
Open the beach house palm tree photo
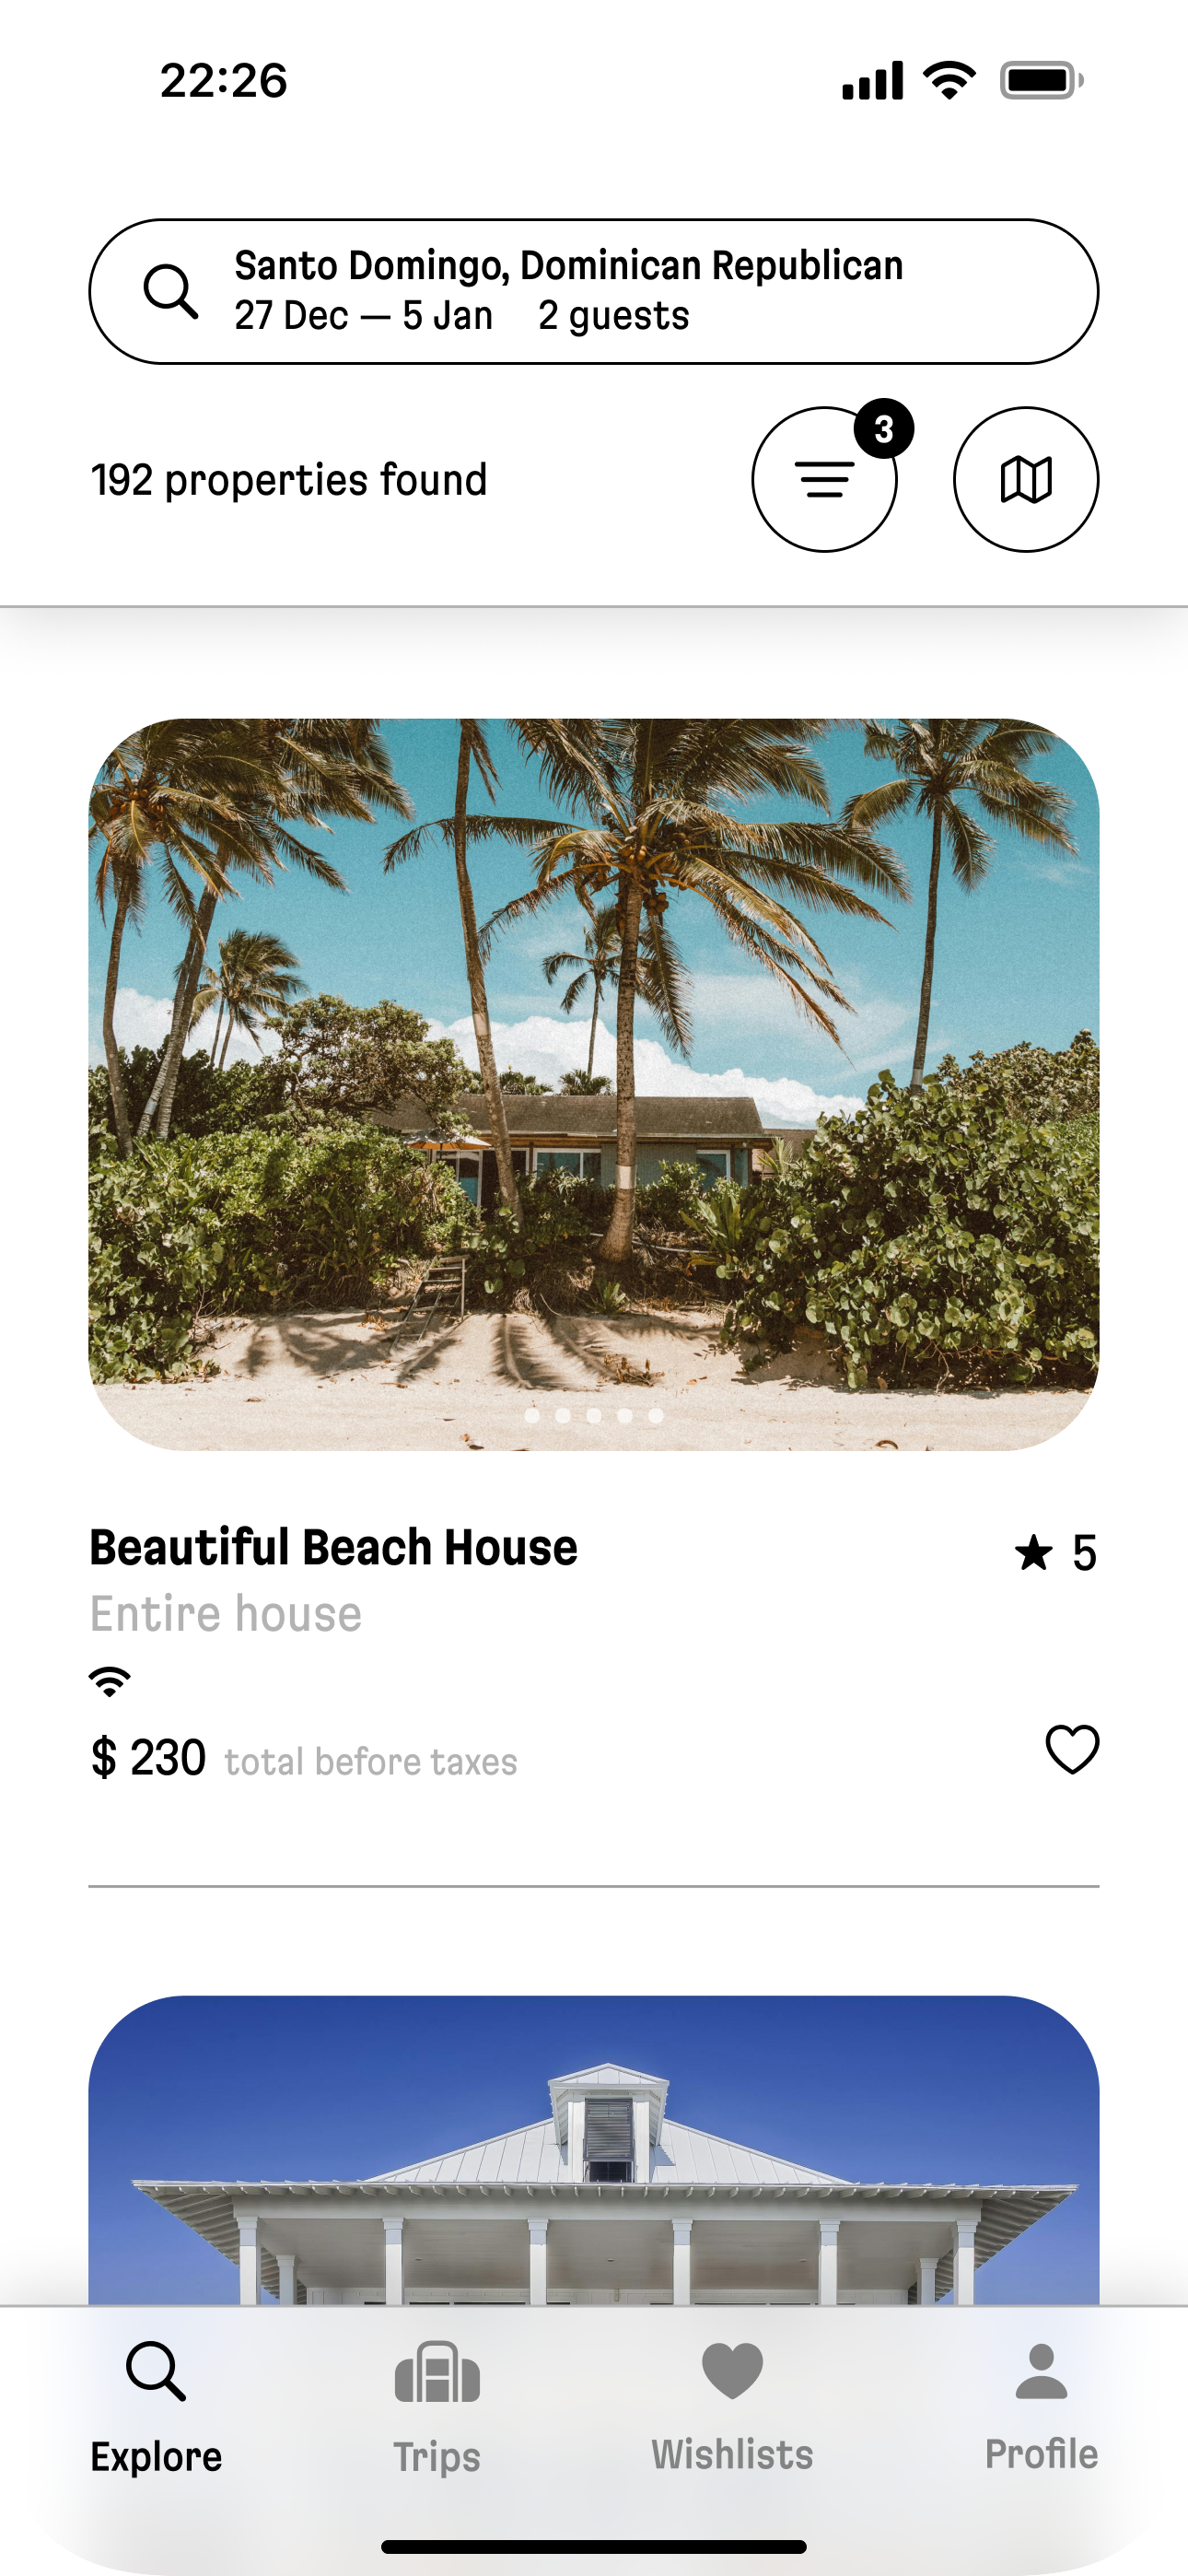coord(594,1050)
